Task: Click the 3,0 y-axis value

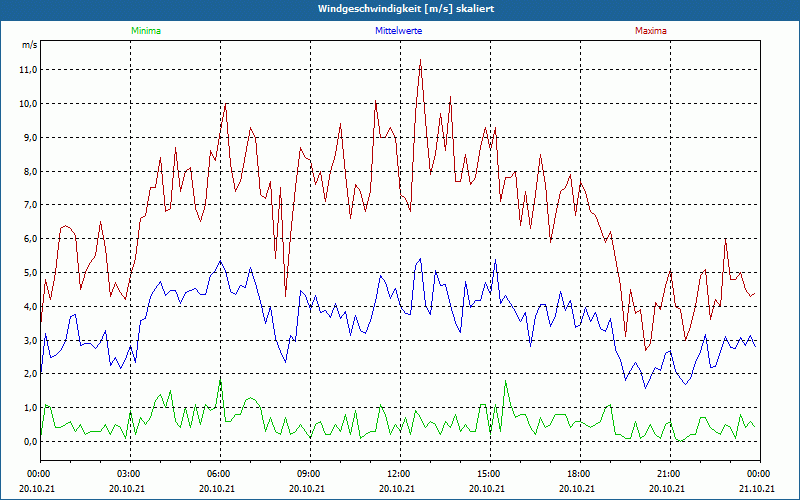Action: click(x=30, y=340)
